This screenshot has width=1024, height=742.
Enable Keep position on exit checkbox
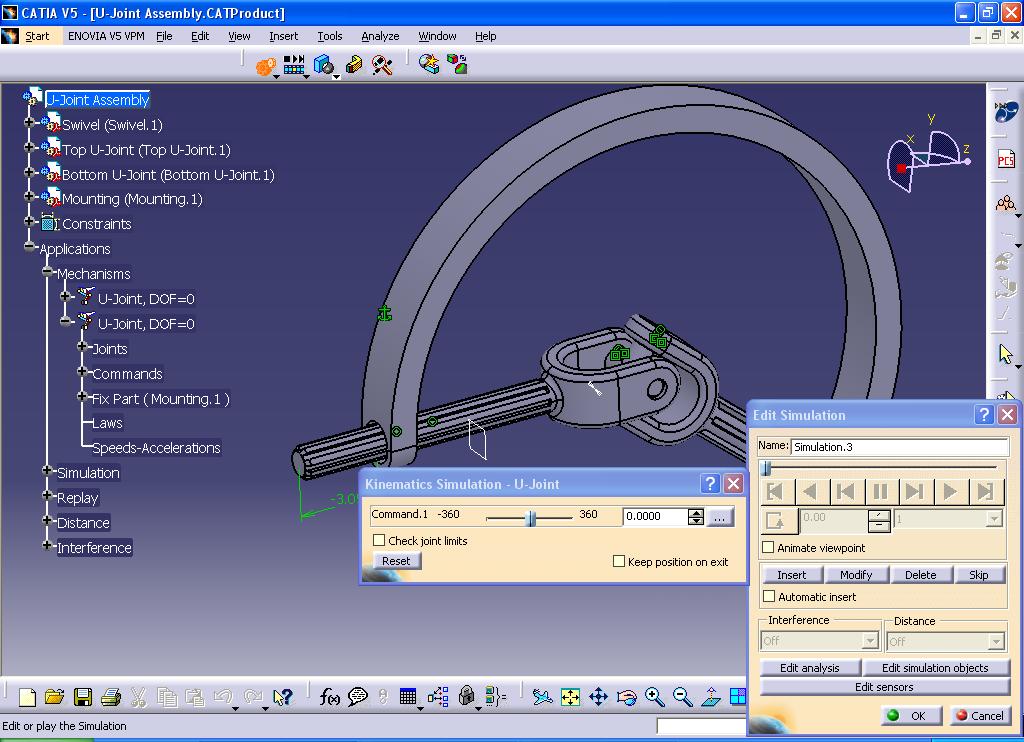[x=619, y=561]
